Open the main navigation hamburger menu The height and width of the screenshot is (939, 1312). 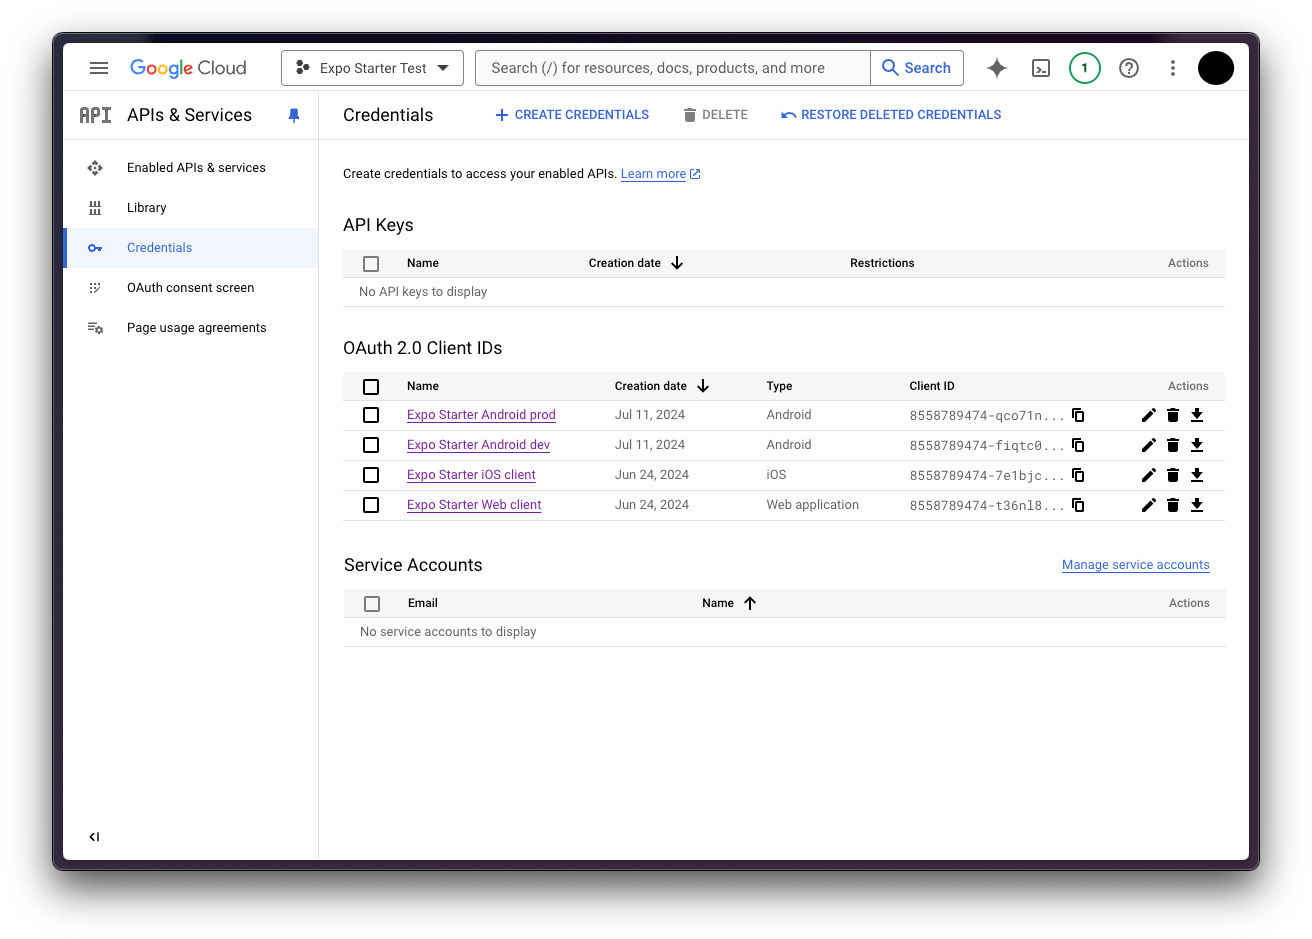pyautogui.click(x=98, y=68)
